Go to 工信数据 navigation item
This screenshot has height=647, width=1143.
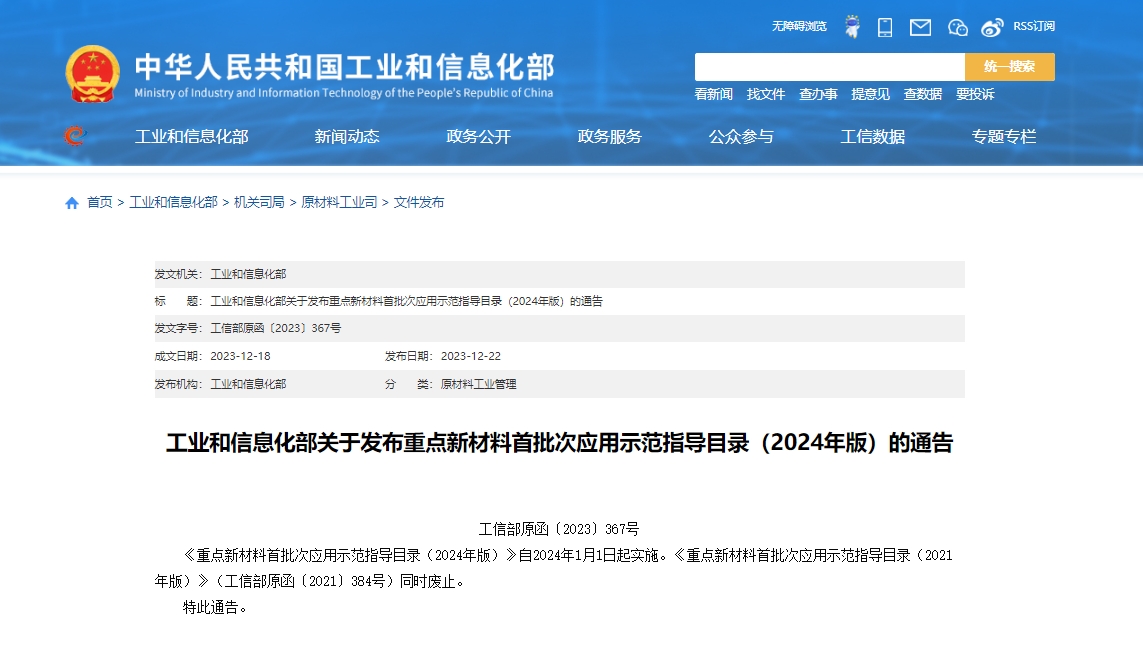coord(872,137)
